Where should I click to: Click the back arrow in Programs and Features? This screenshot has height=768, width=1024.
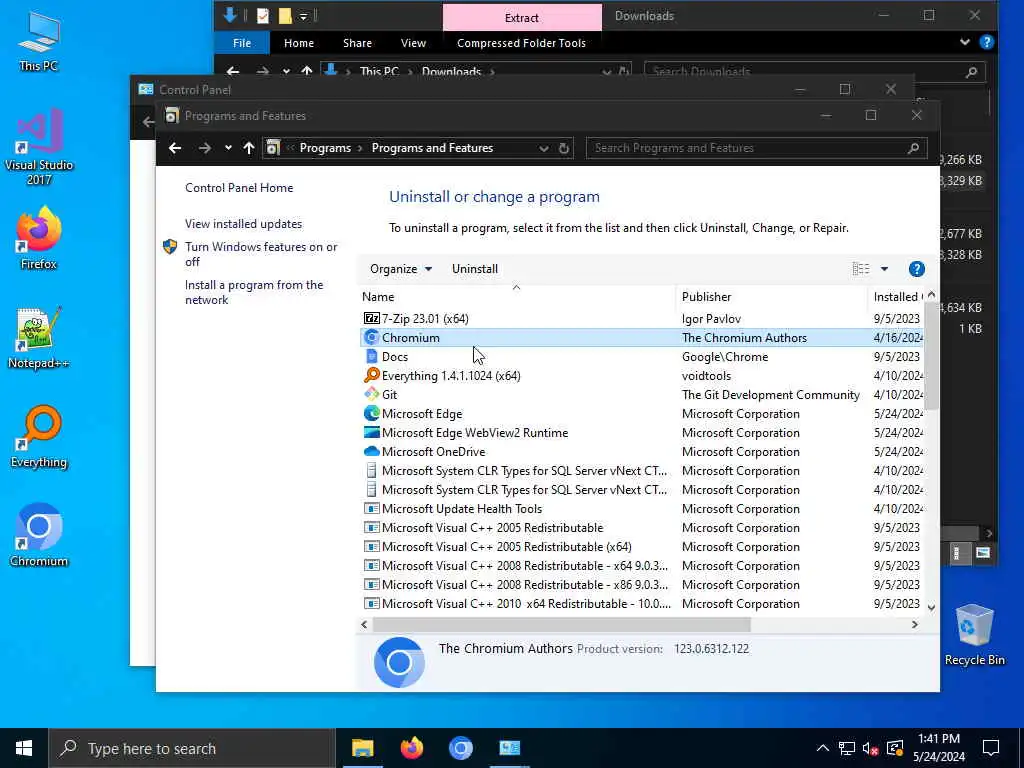coord(174,148)
